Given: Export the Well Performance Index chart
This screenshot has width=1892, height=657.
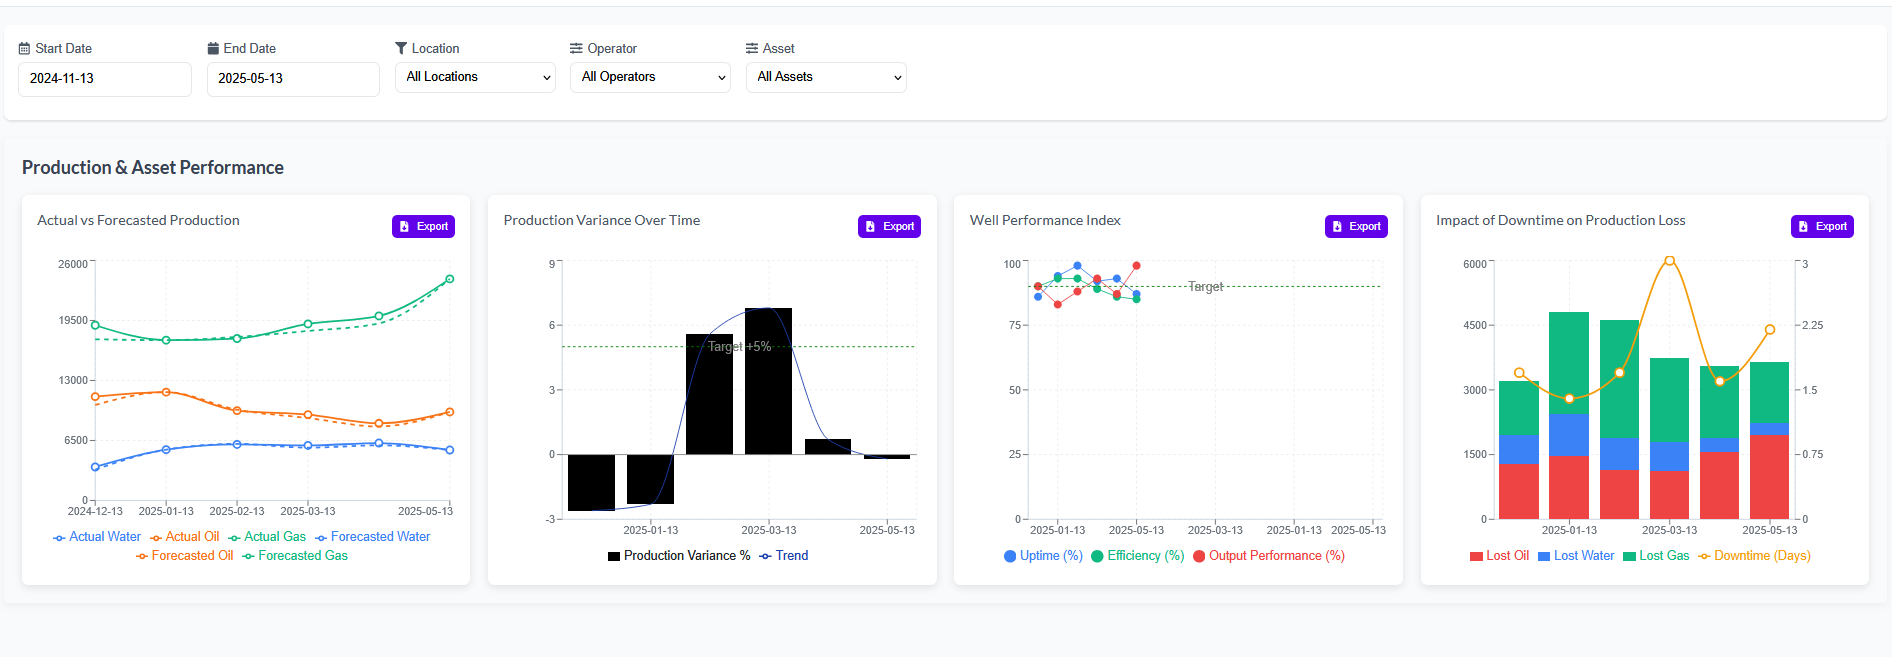Looking at the screenshot, I should click(1356, 227).
